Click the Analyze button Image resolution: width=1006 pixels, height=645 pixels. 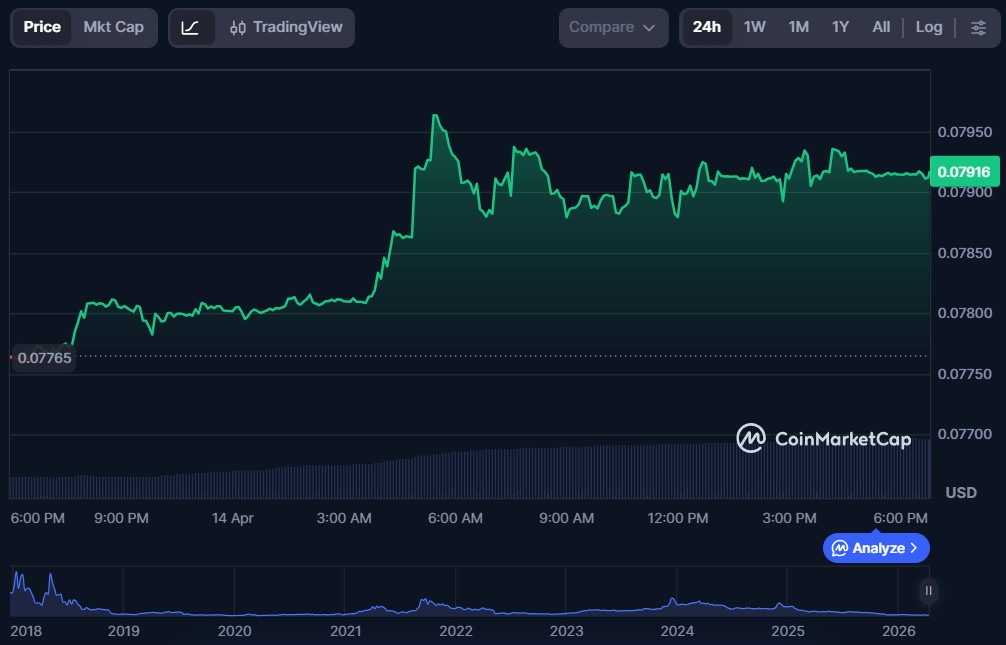click(876, 548)
